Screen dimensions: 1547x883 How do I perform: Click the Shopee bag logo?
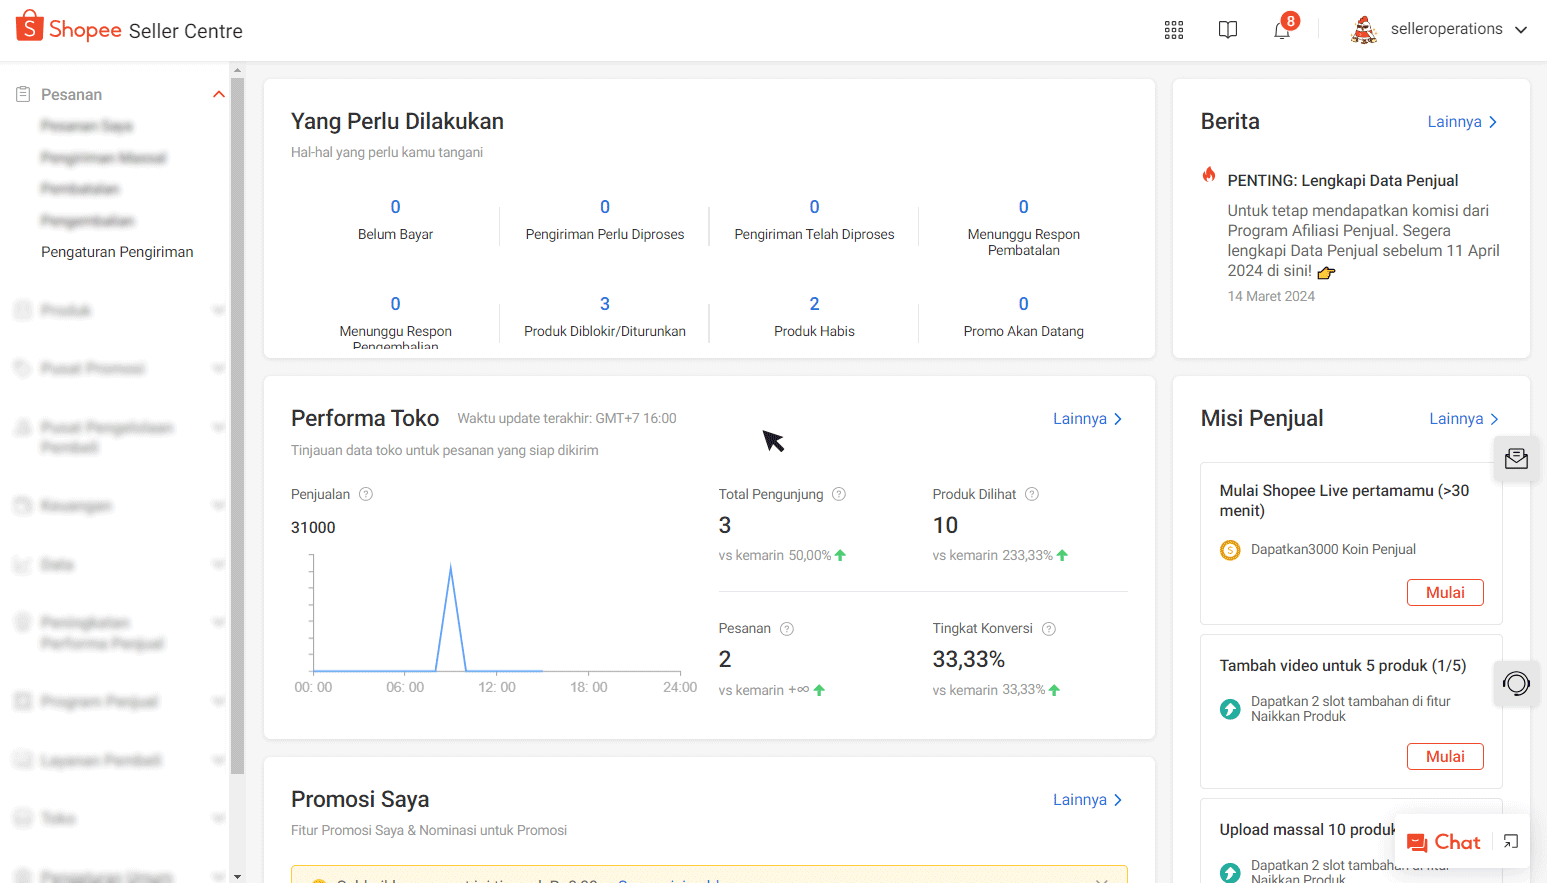point(30,27)
